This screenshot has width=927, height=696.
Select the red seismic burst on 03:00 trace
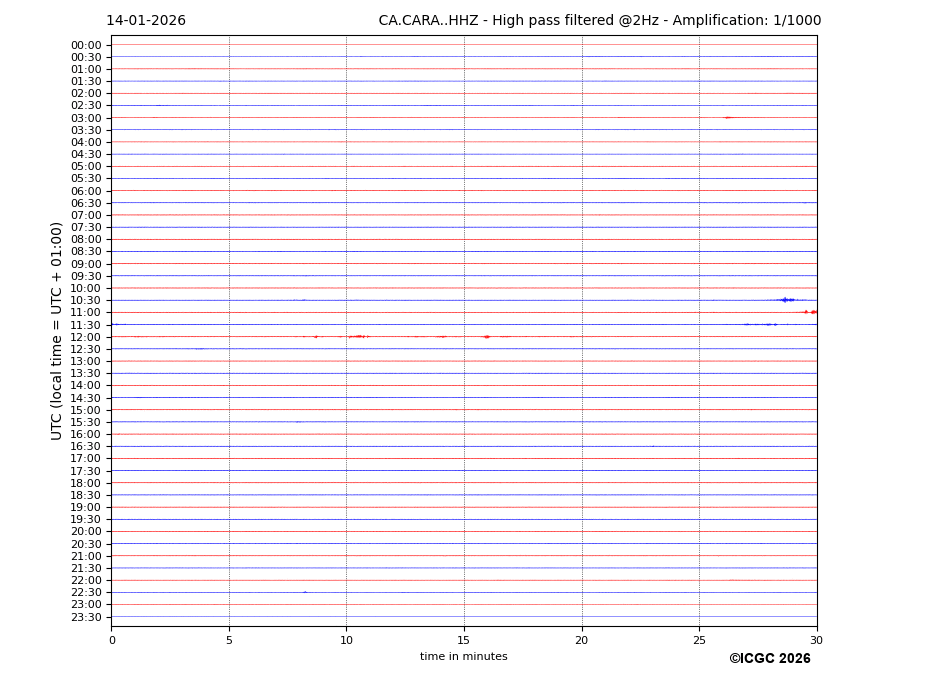tap(727, 118)
